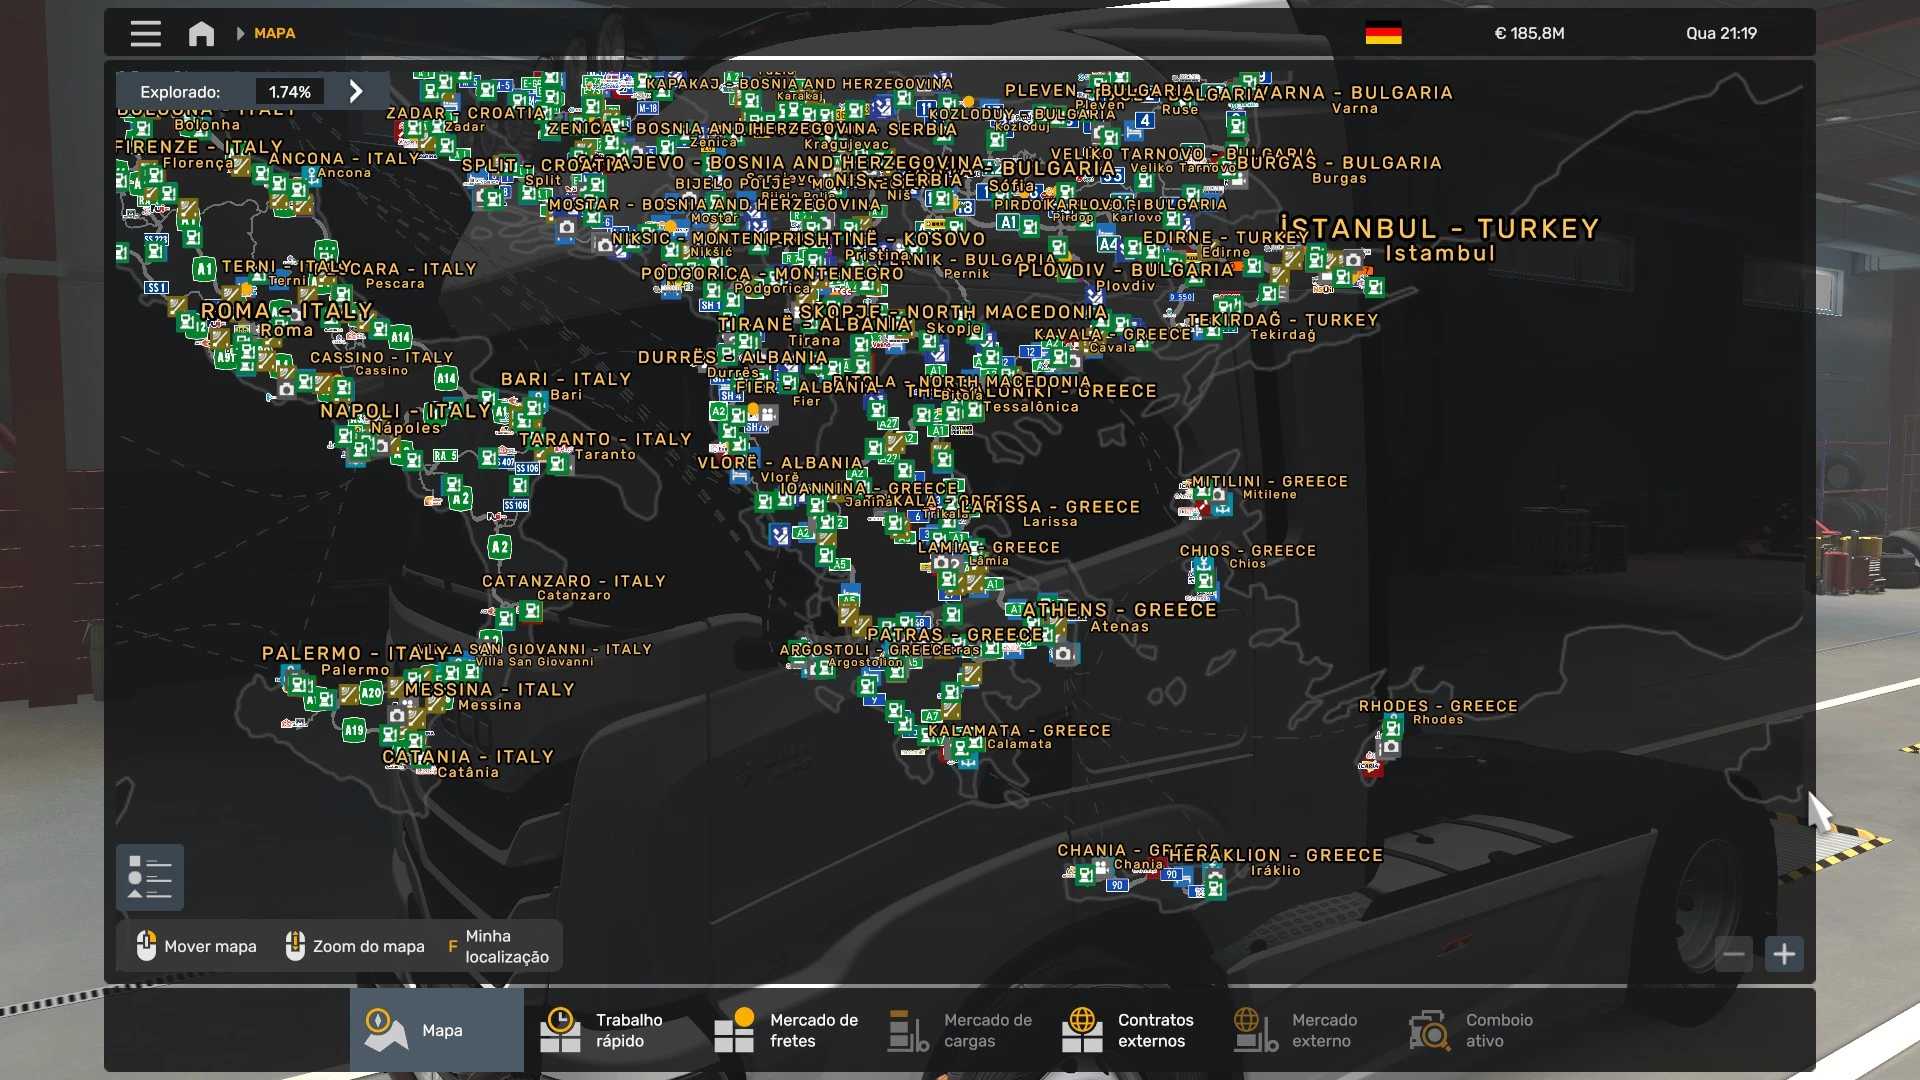The image size is (1920, 1080).
Task: Zoom in the map with plus button
Action: pos(1784,954)
